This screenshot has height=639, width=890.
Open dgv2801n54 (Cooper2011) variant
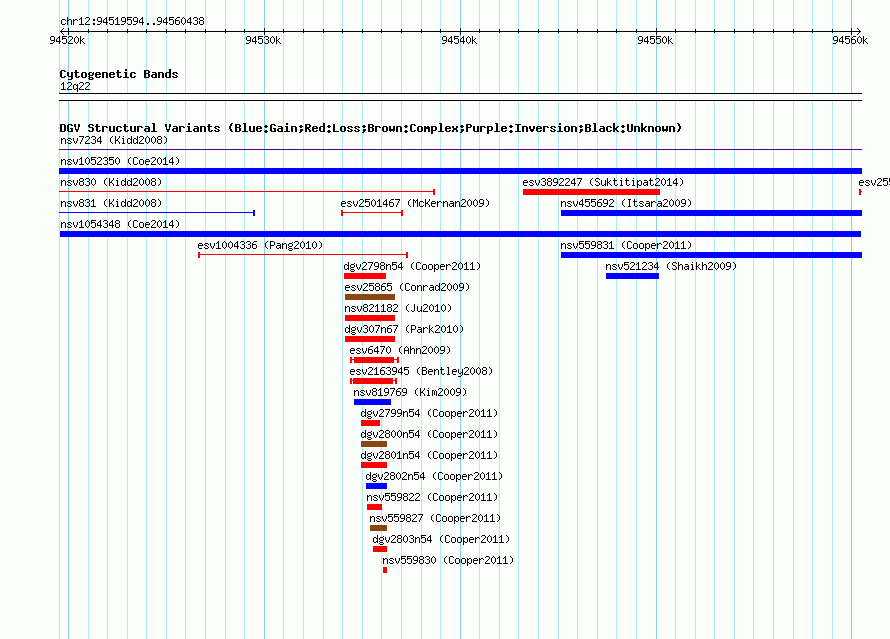pyautogui.click(x=429, y=455)
